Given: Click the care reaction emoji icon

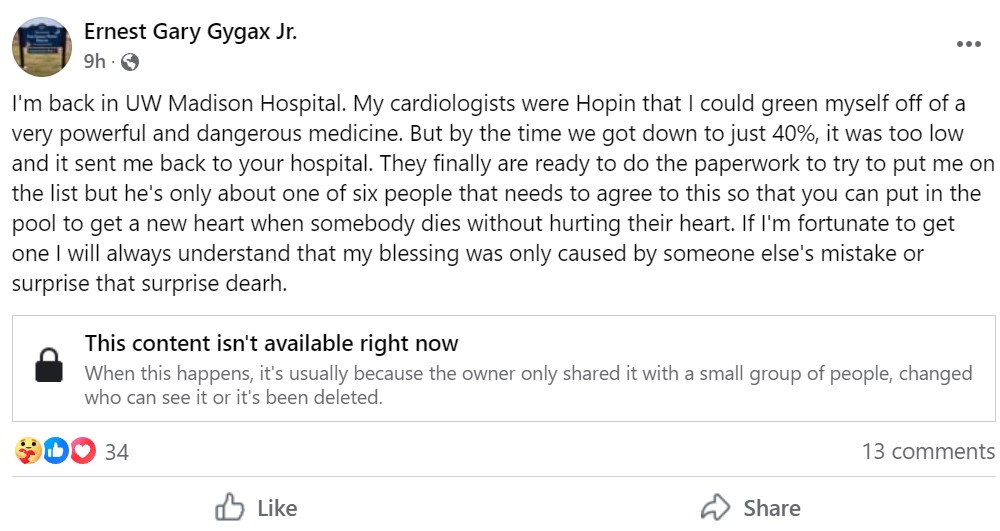Looking at the screenshot, I should (27, 452).
